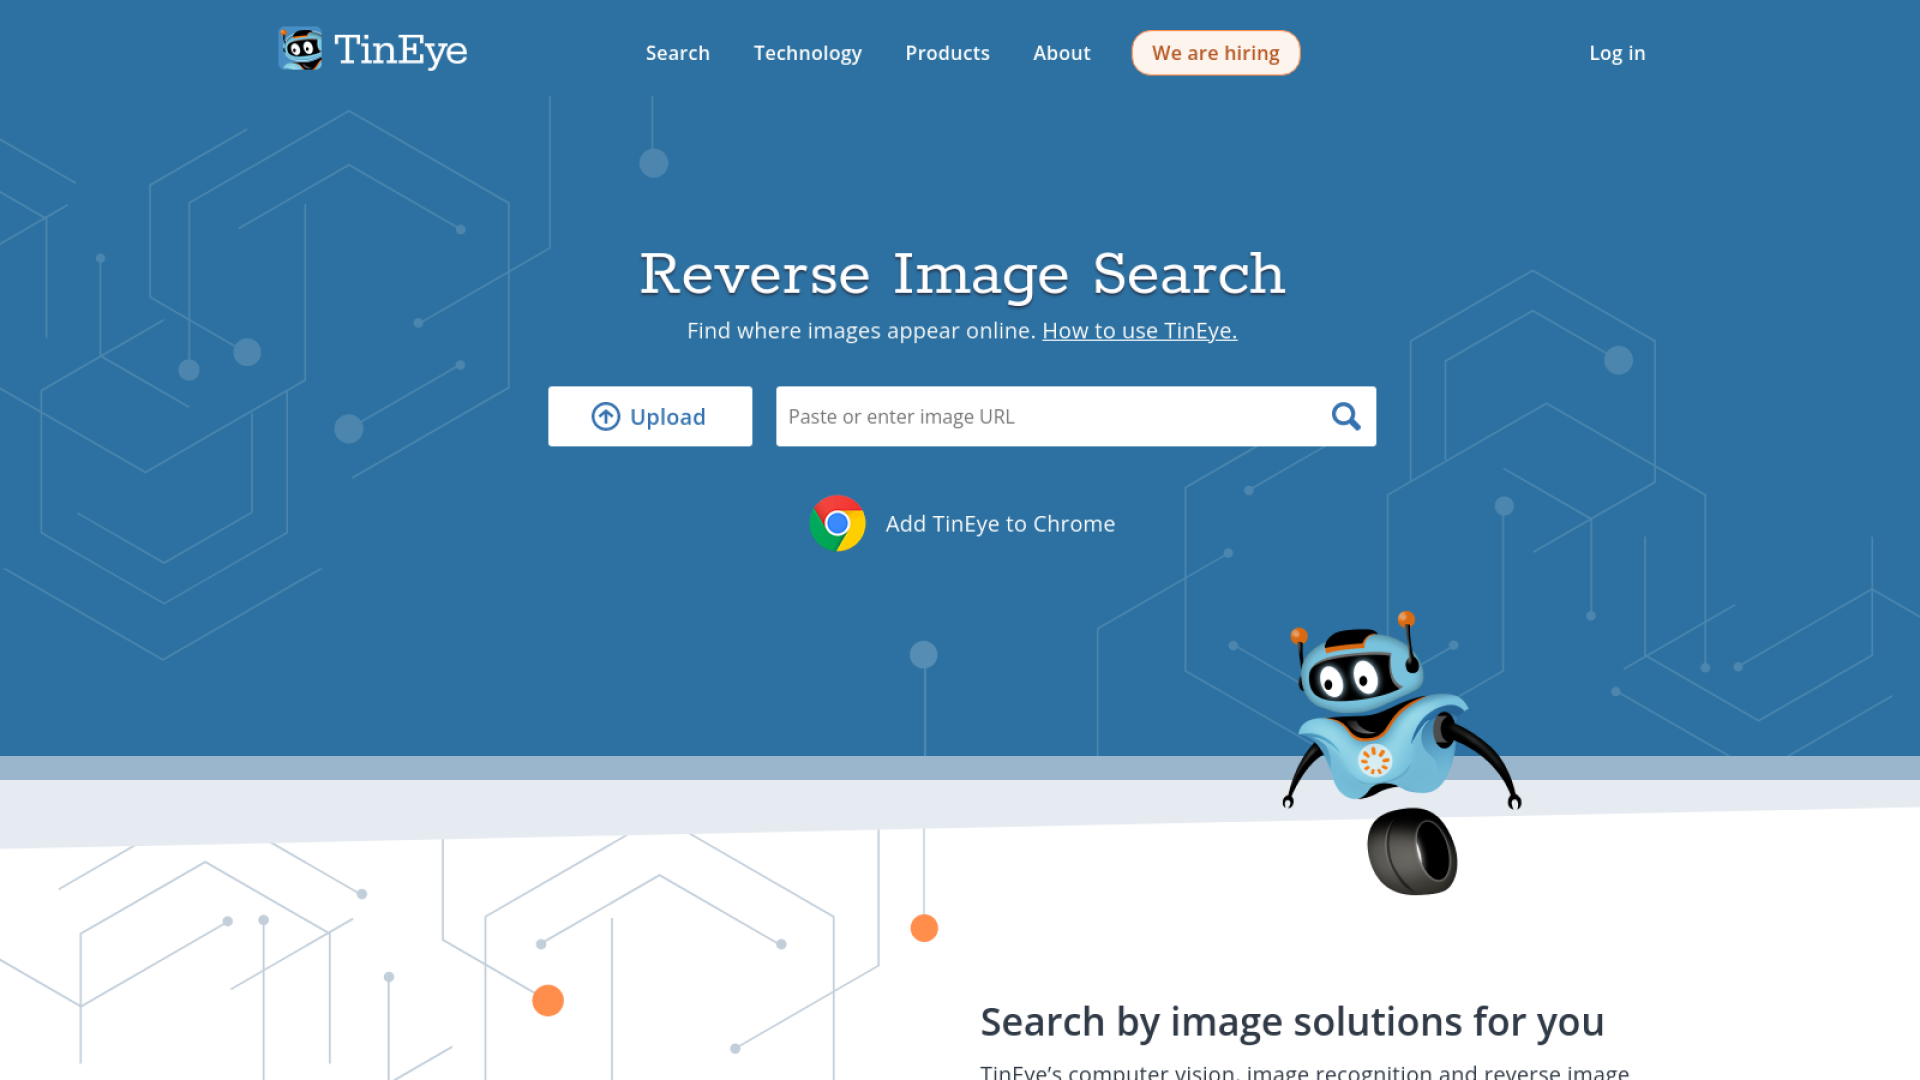Open the How to use TinEye link
1920x1080 pixels.
click(x=1139, y=331)
